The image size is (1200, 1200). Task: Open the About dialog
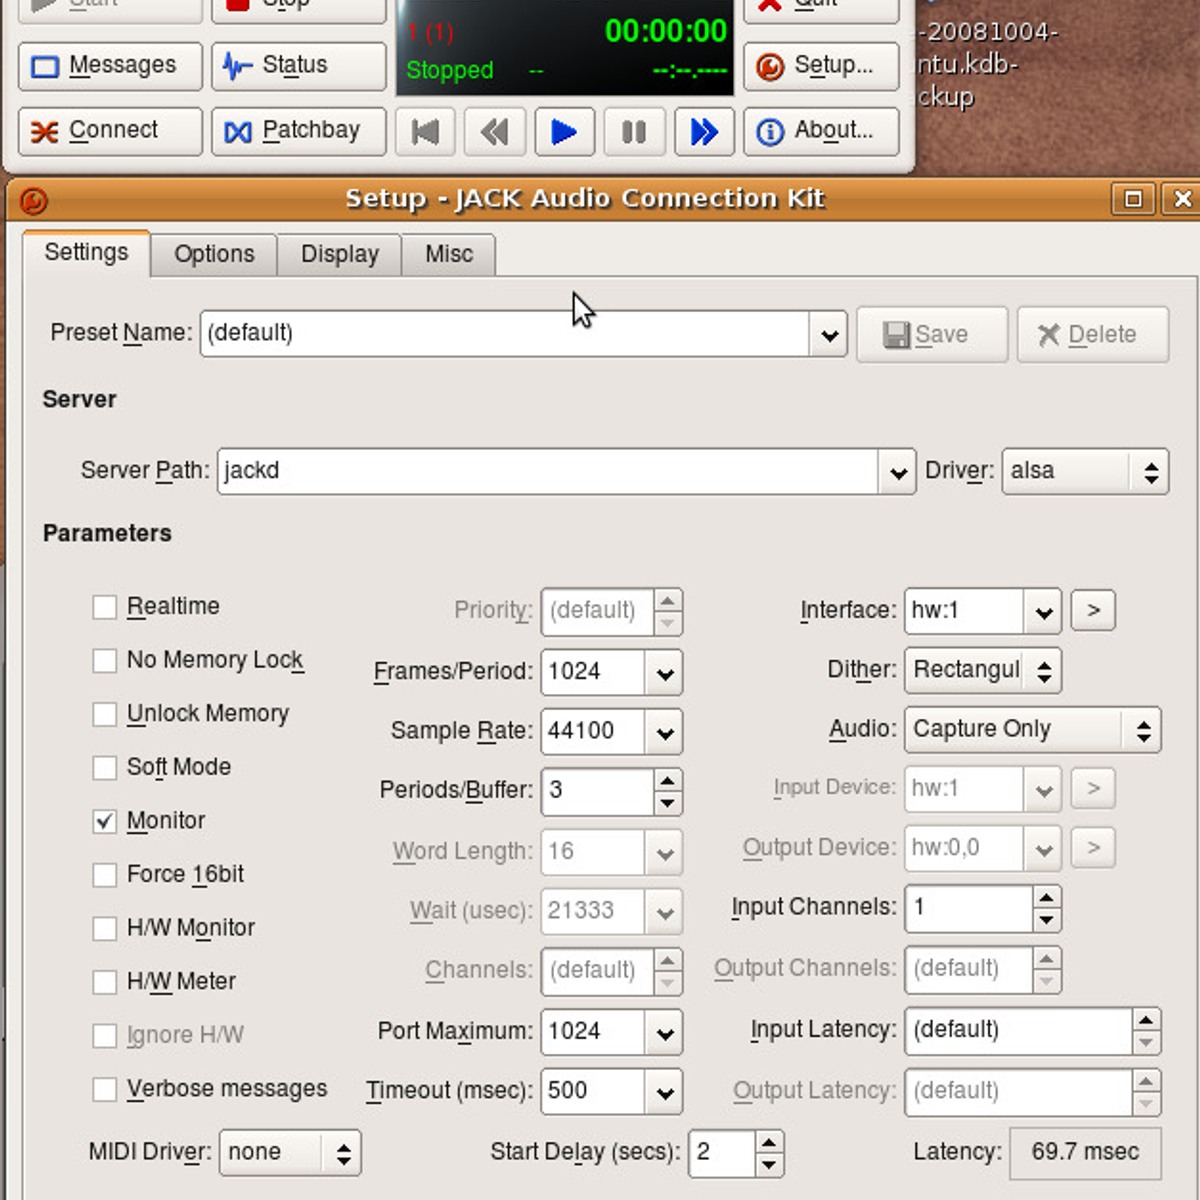[x=820, y=131]
